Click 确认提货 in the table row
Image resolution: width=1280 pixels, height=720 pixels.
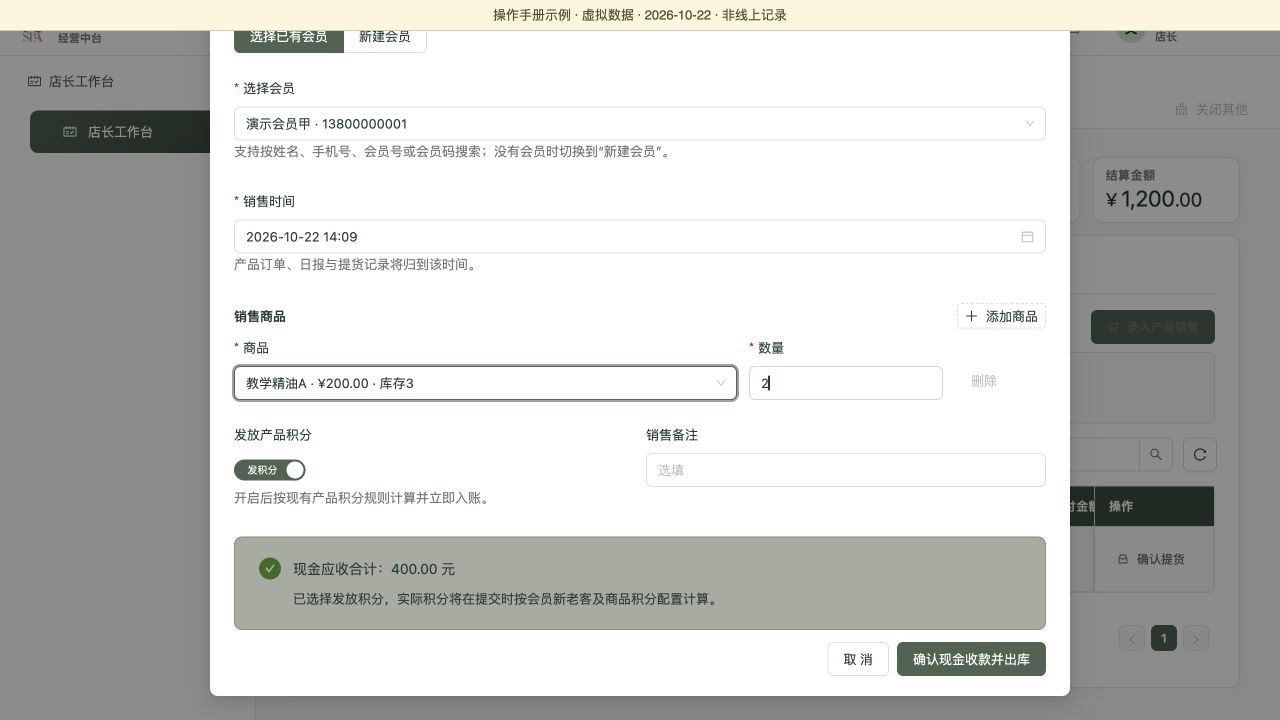(1151, 559)
